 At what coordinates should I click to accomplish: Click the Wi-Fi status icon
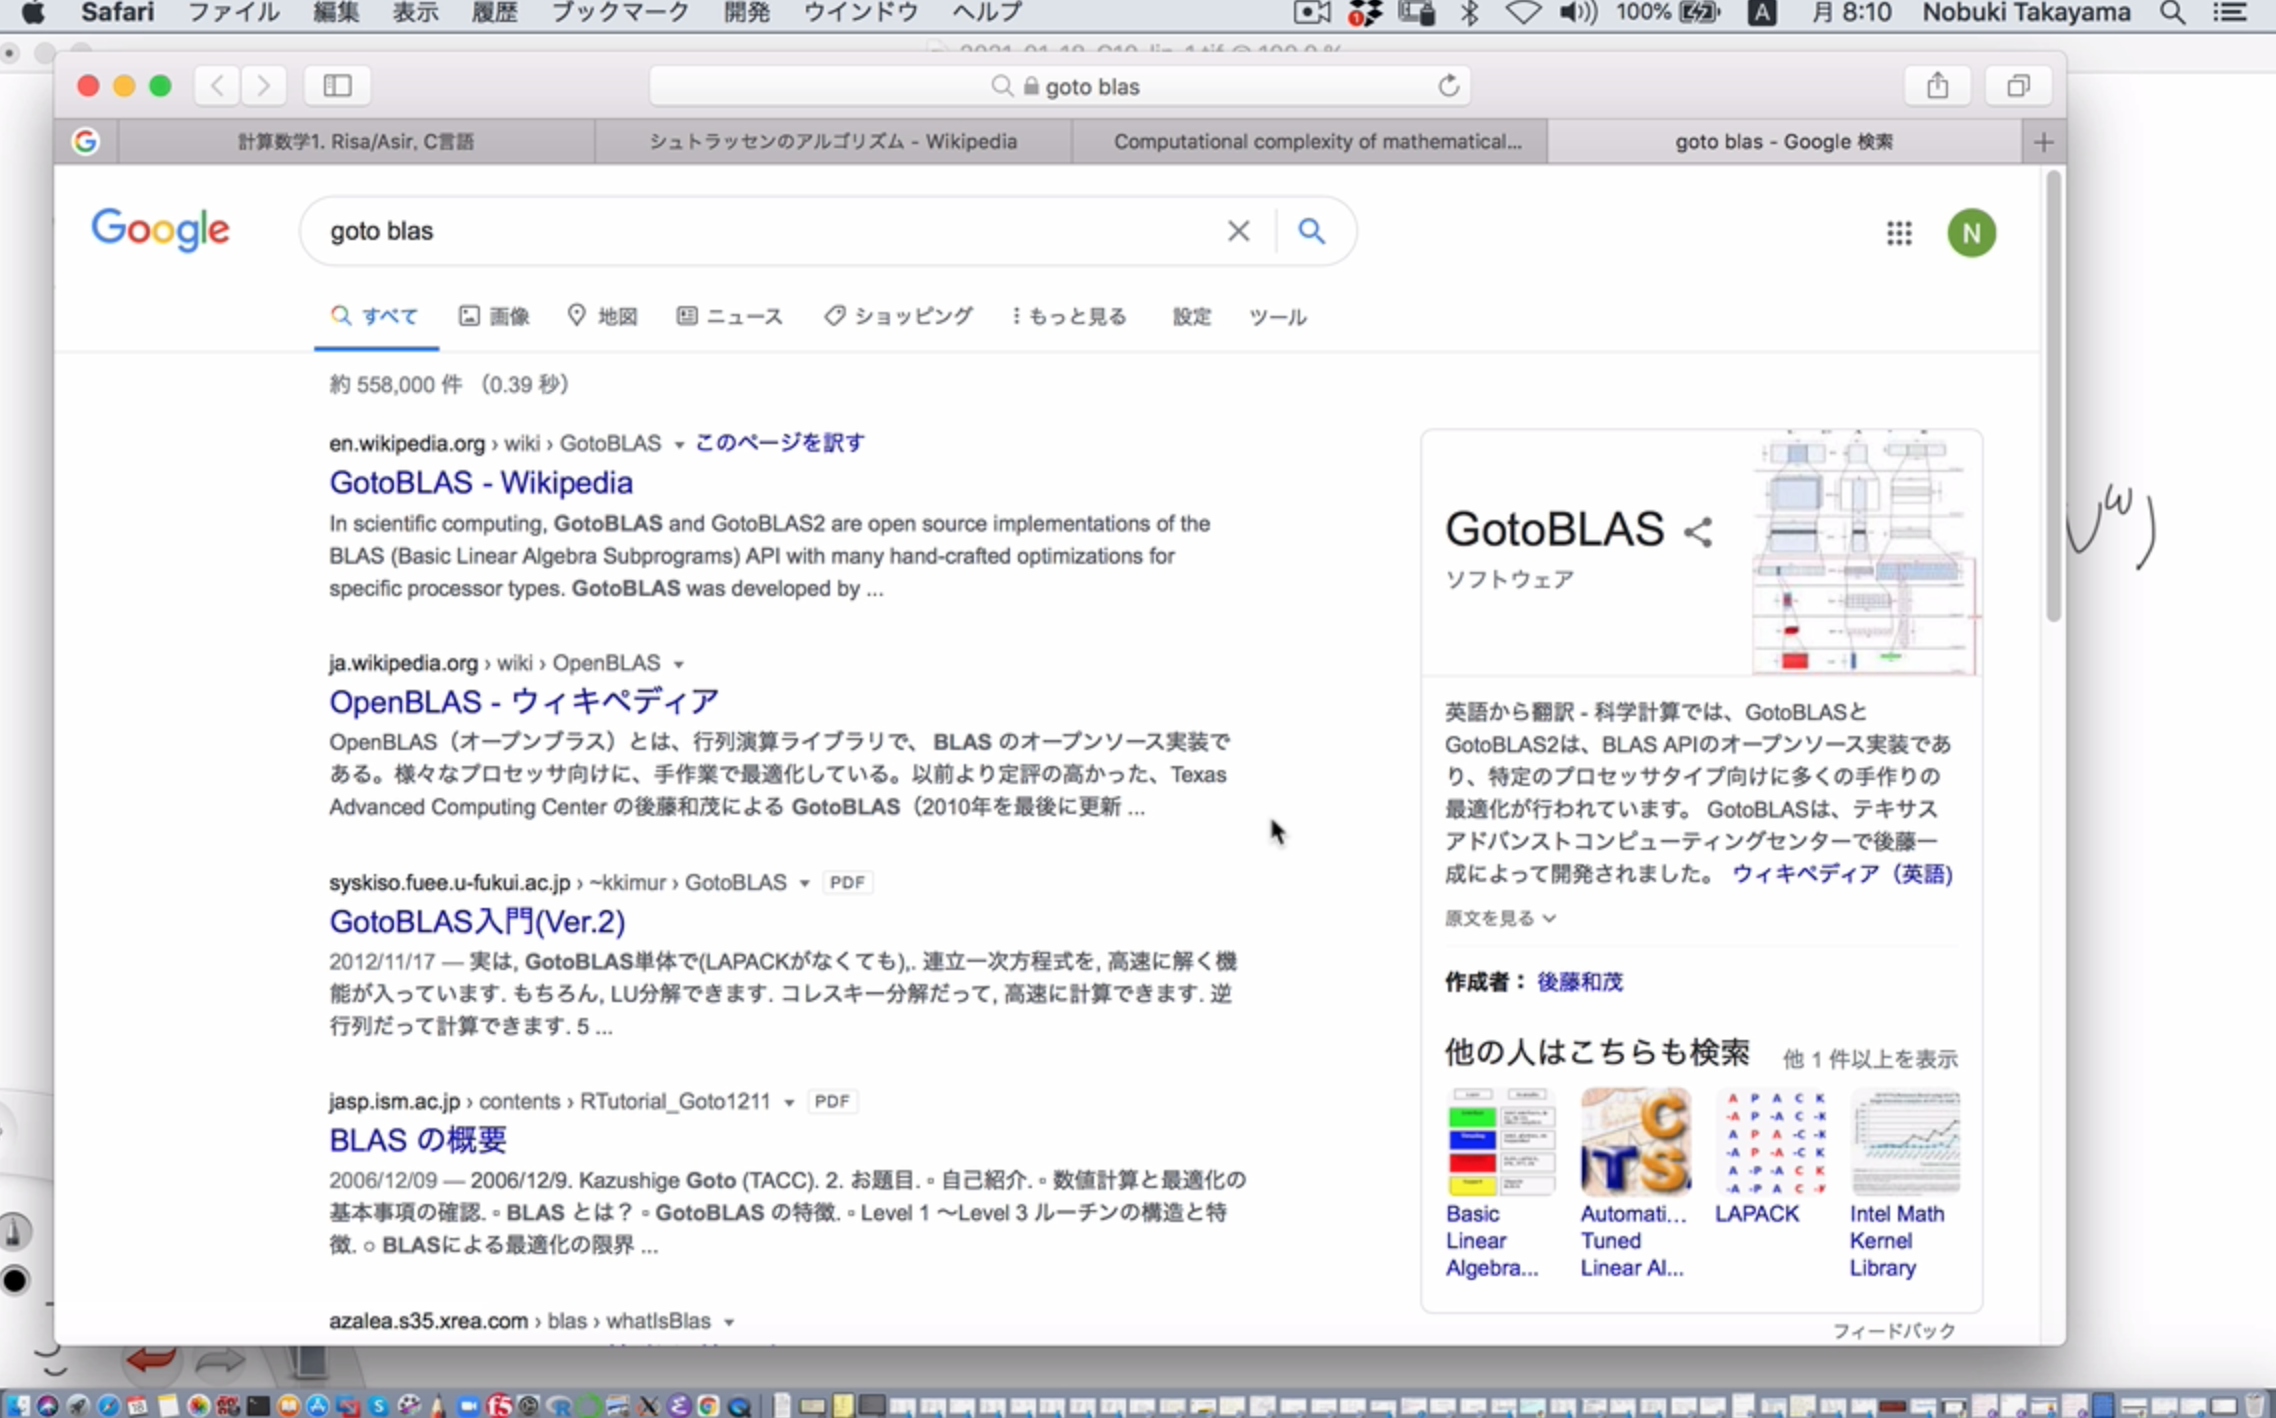point(1522,12)
